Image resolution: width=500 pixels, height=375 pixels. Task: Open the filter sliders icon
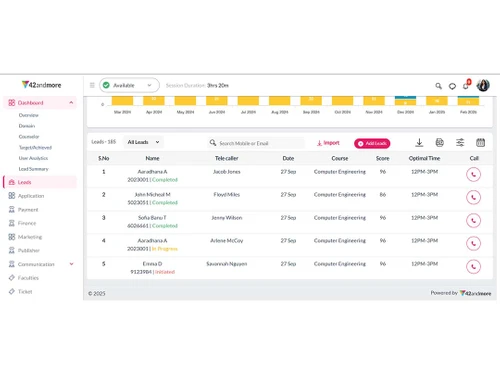tap(460, 143)
